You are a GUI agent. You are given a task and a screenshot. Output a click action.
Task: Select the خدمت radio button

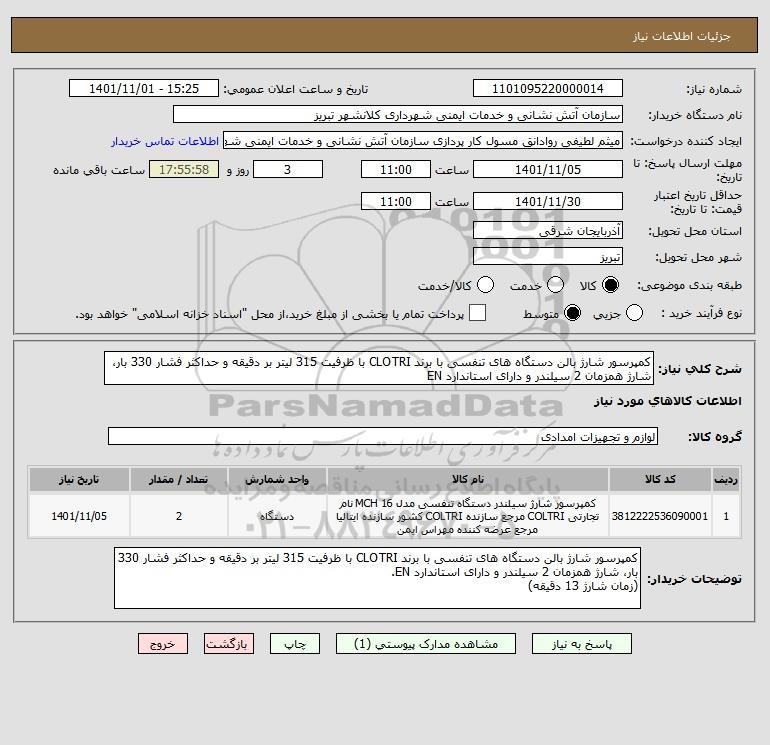click(555, 285)
